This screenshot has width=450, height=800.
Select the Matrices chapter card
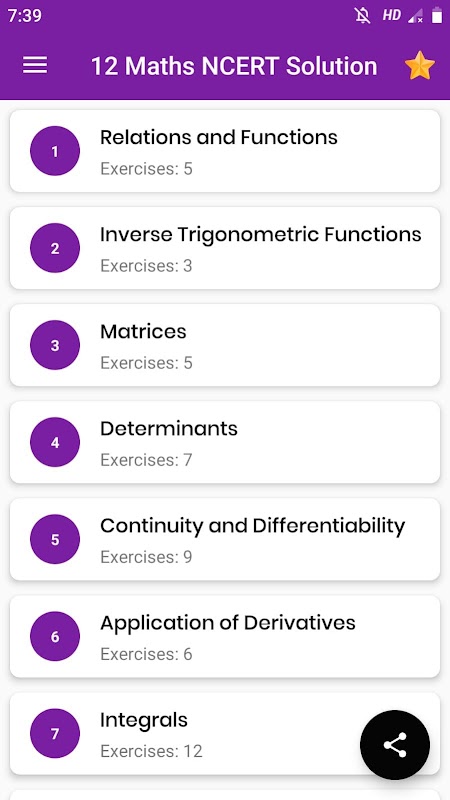pos(225,345)
